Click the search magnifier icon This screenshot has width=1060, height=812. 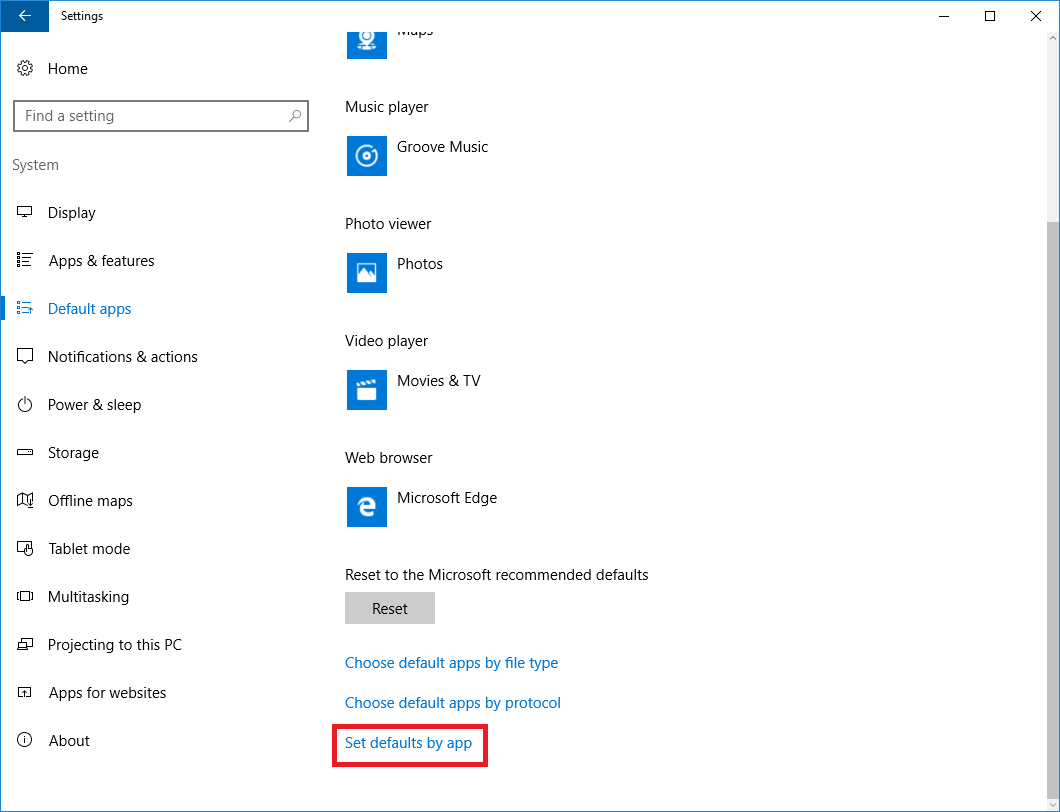pyautogui.click(x=295, y=116)
